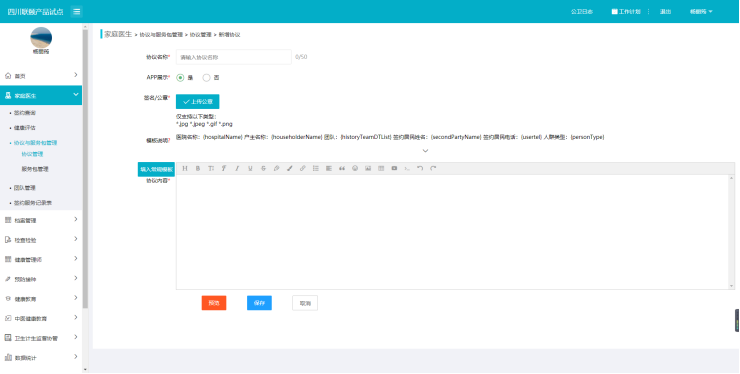Viewport: 740px width, 374px height.
Task: Insert a video with the video icon
Action: [394, 169]
